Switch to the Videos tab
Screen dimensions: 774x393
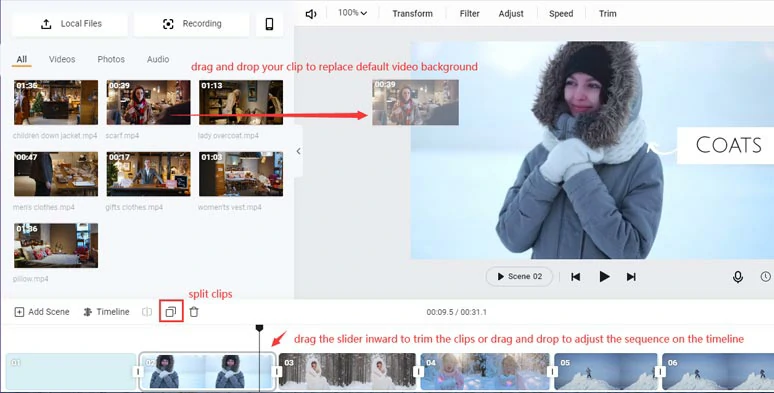(62, 59)
